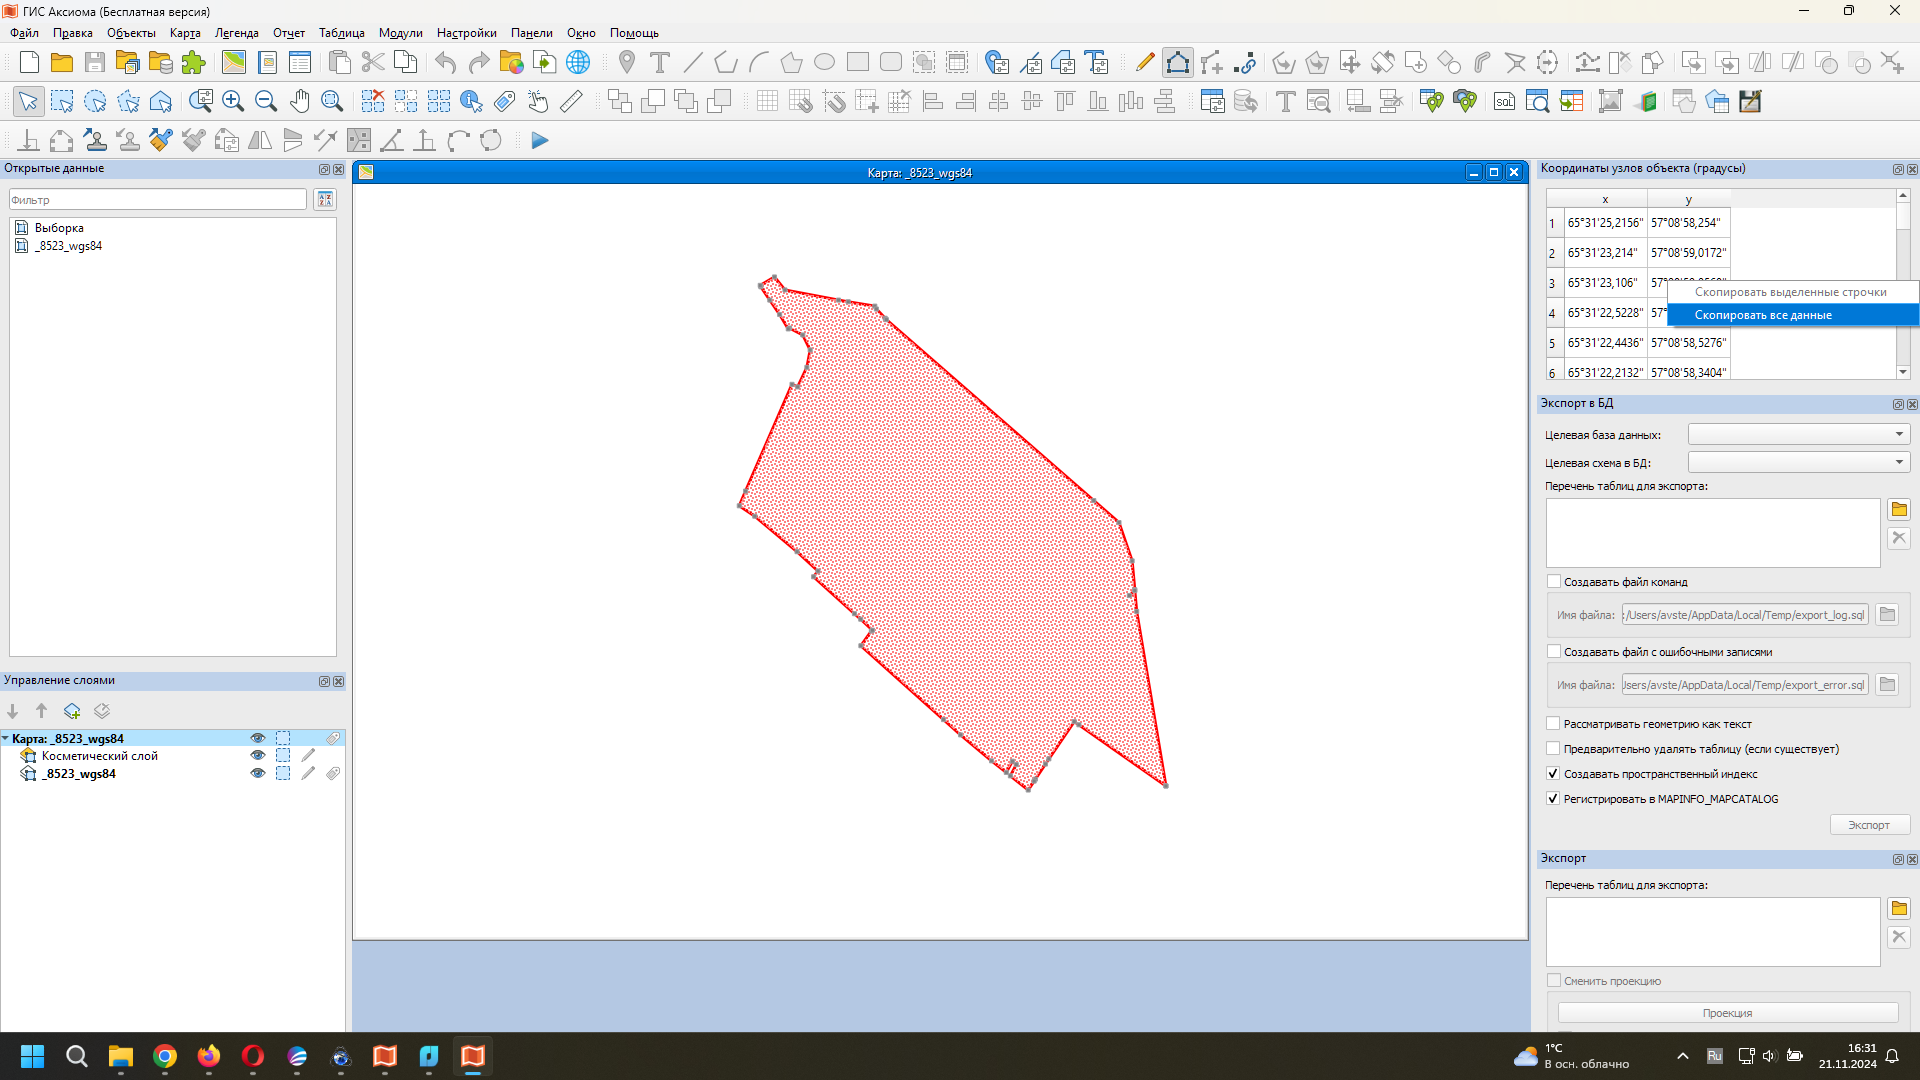Choose 'Скопировать все данные' context menu item

click(x=1762, y=315)
